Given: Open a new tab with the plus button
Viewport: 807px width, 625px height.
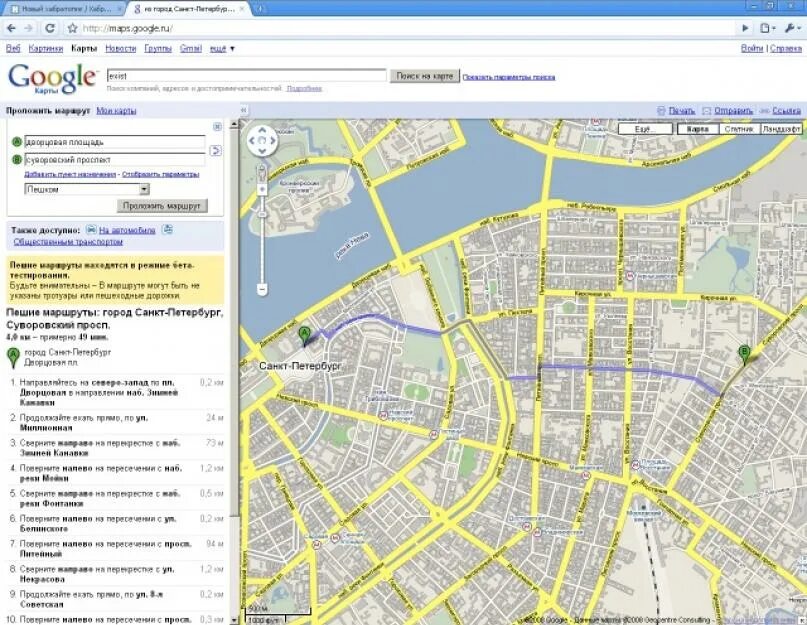Looking at the screenshot, I should tap(260, 9).
